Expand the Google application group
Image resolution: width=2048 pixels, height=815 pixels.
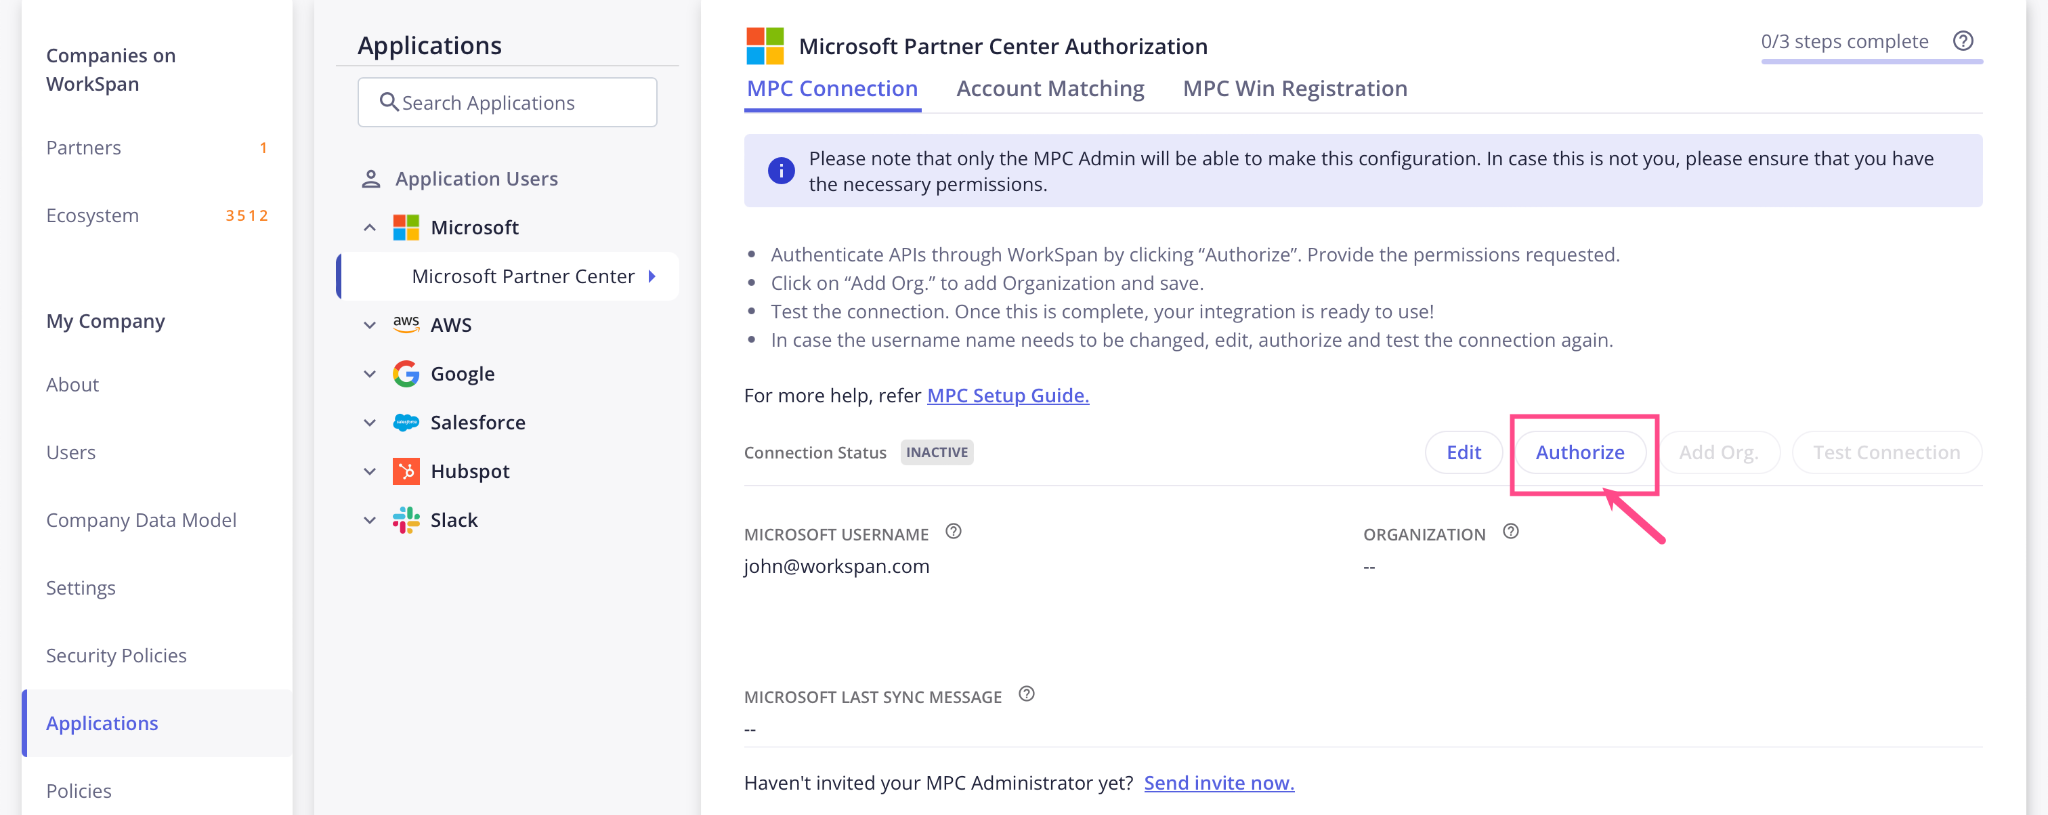370,374
